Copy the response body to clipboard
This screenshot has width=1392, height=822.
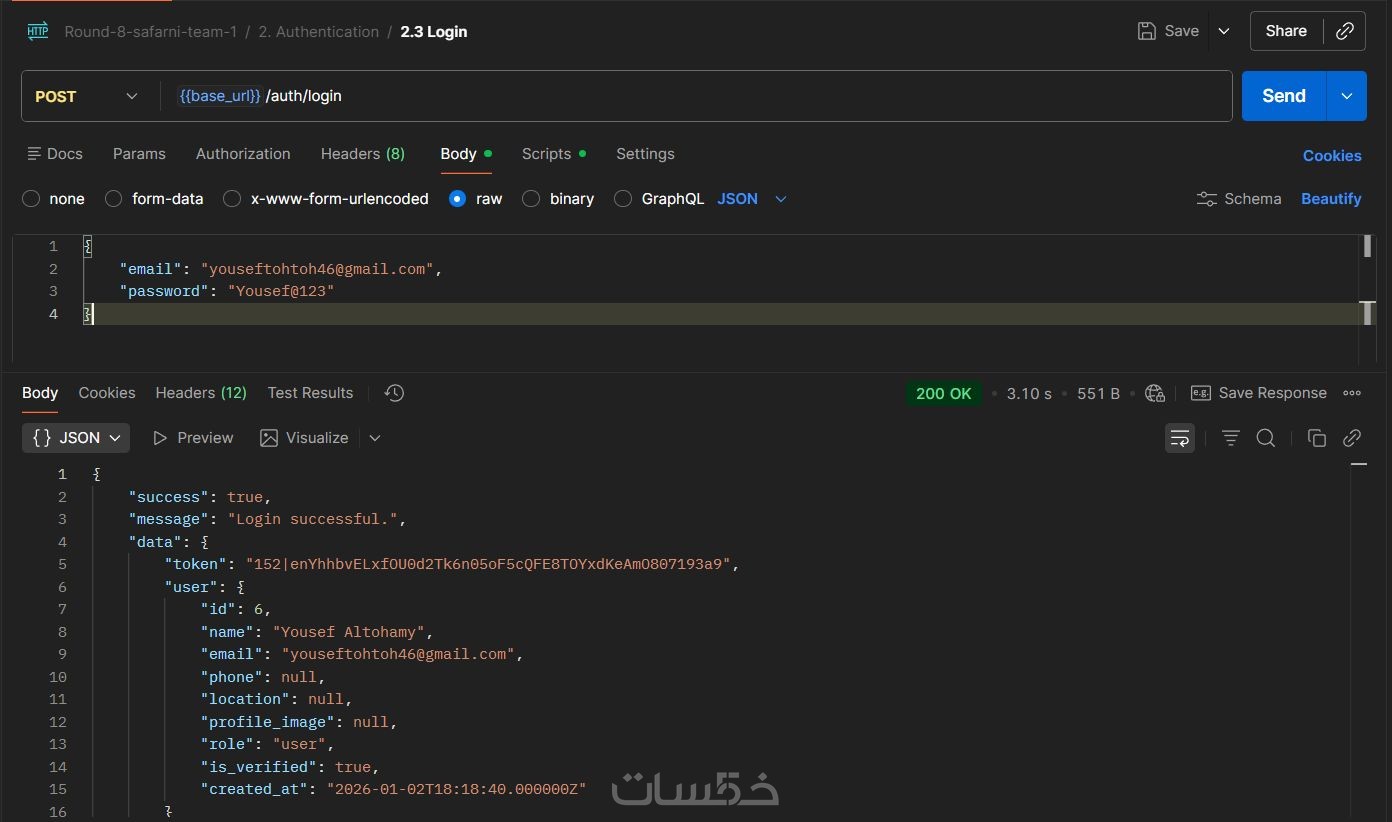pyautogui.click(x=1317, y=438)
